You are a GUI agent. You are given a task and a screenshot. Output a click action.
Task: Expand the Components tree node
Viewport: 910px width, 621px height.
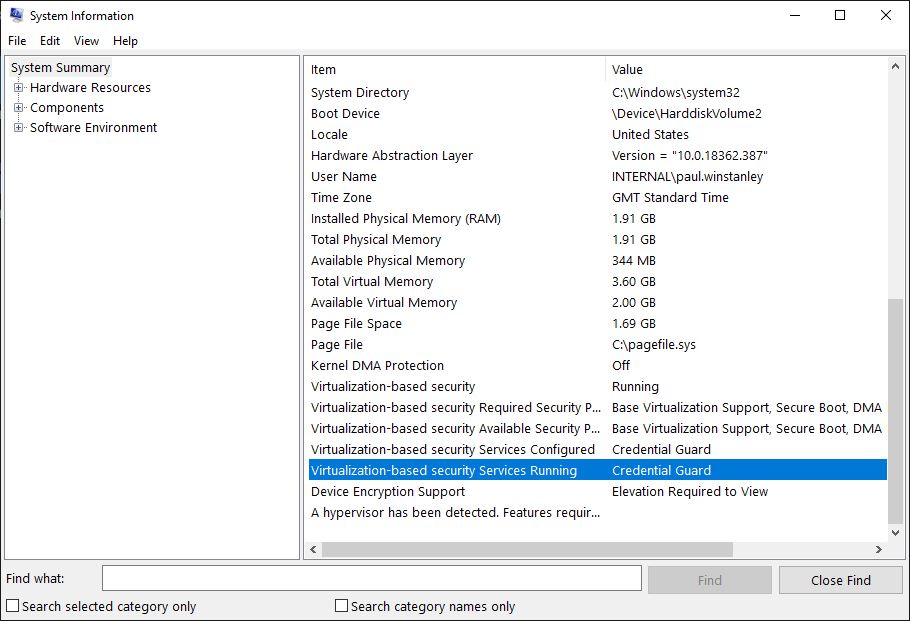(x=17, y=107)
